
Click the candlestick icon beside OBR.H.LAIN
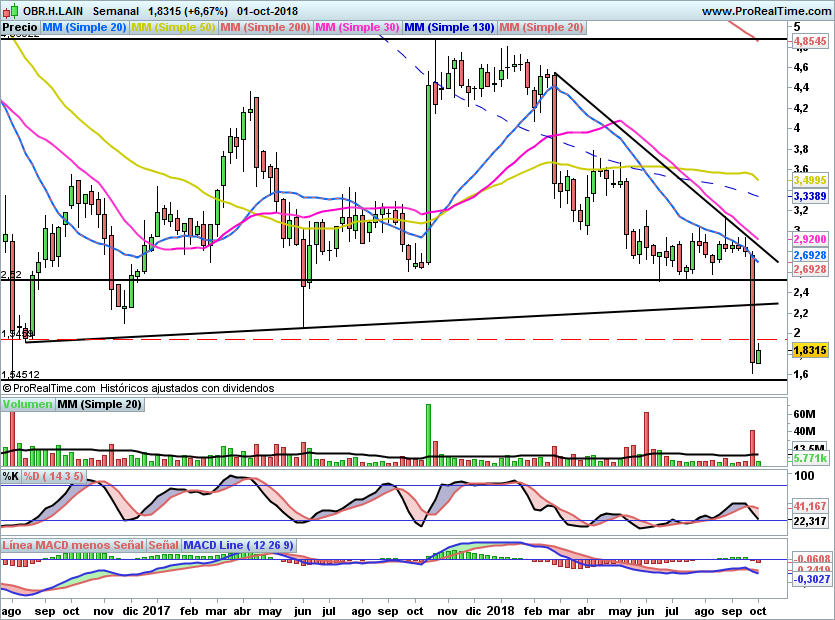[x=11, y=10]
